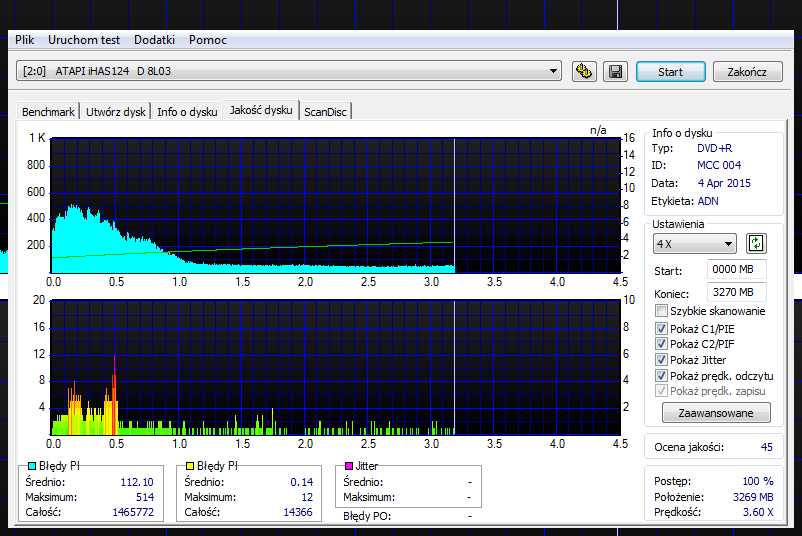Open the Uruchom test menu
802x536 pixels.
[x=84, y=40]
